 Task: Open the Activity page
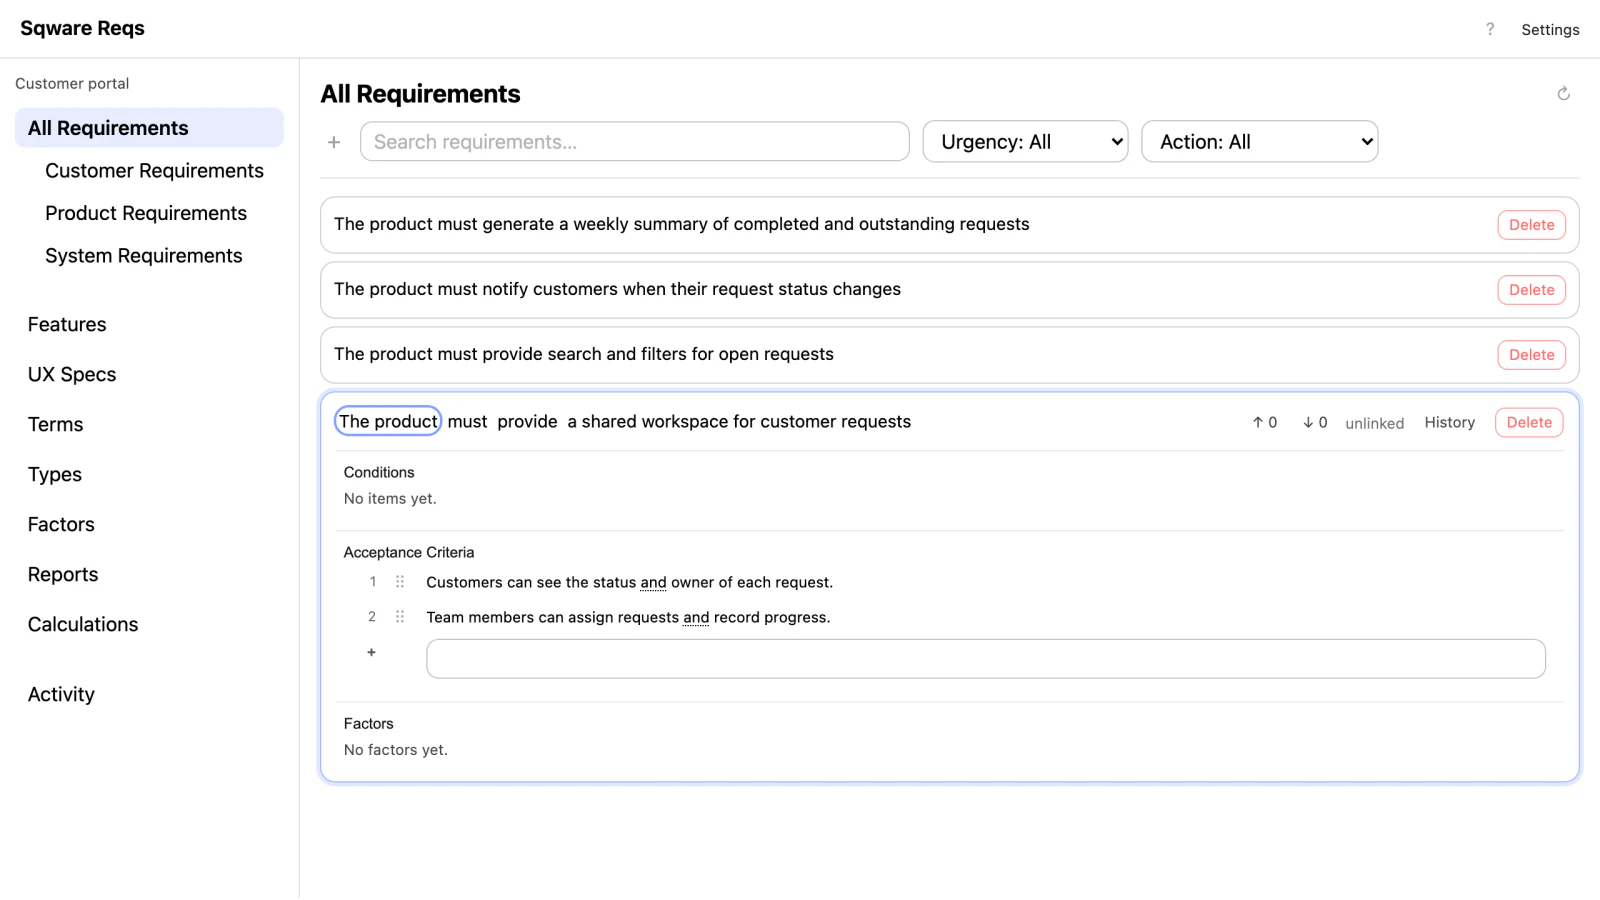[x=61, y=694]
